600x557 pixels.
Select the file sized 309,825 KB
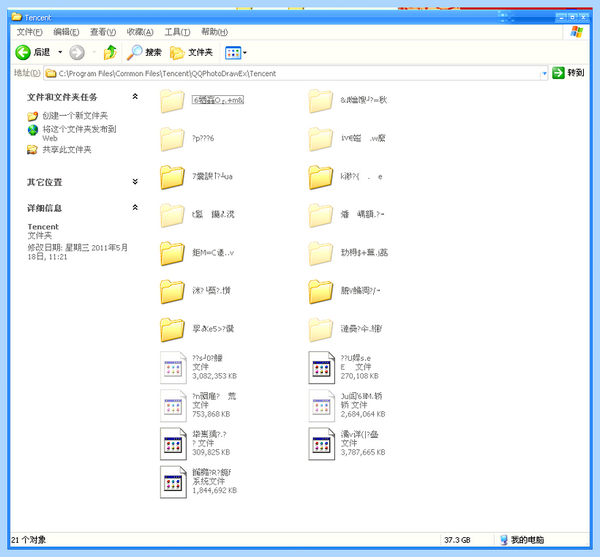pos(195,444)
